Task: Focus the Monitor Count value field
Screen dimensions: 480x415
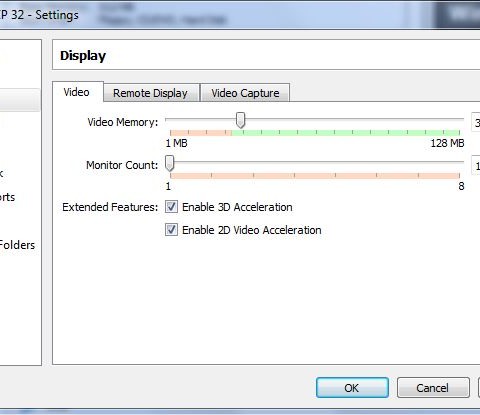Action: coord(476,165)
